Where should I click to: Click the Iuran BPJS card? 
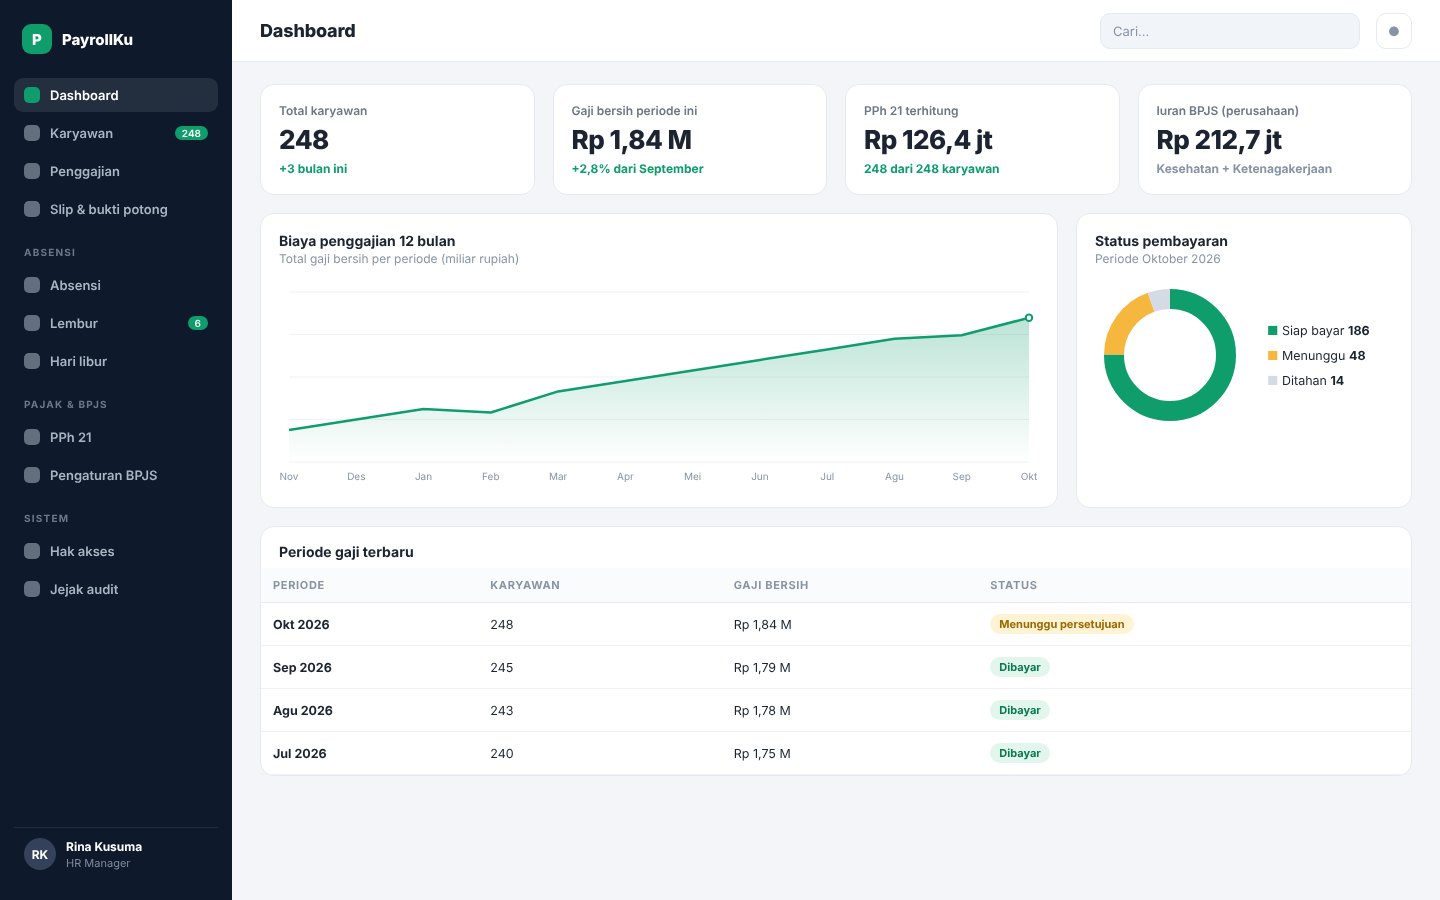tap(1275, 139)
